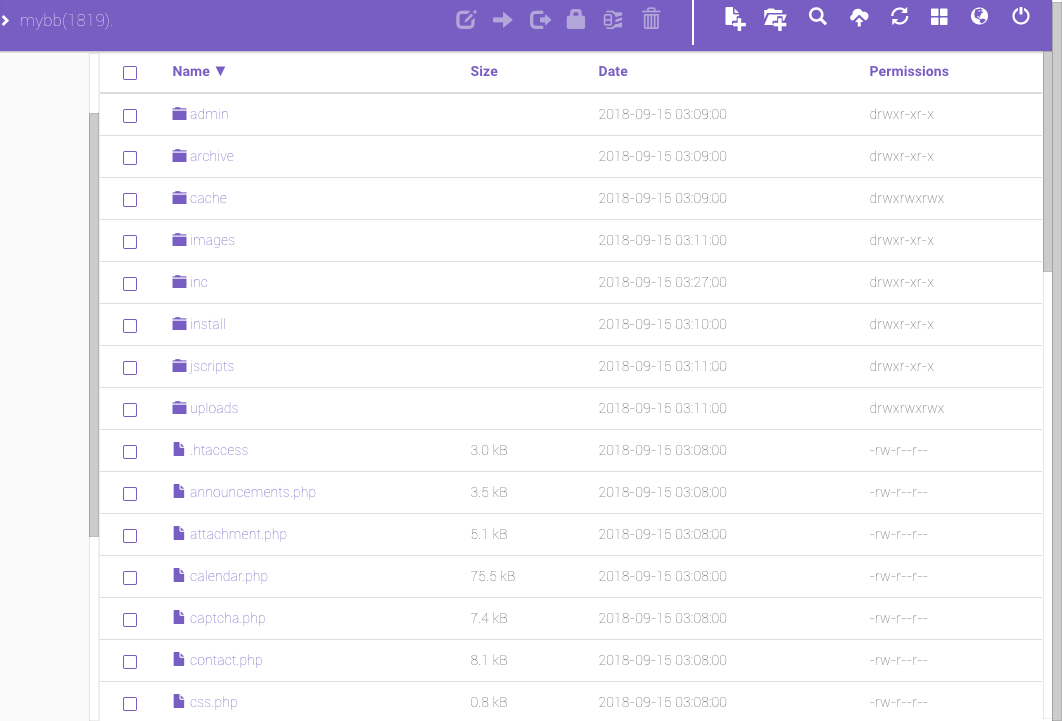Open the announcements.php file link
The height and width of the screenshot is (721, 1062).
click(x=253, y=492)
